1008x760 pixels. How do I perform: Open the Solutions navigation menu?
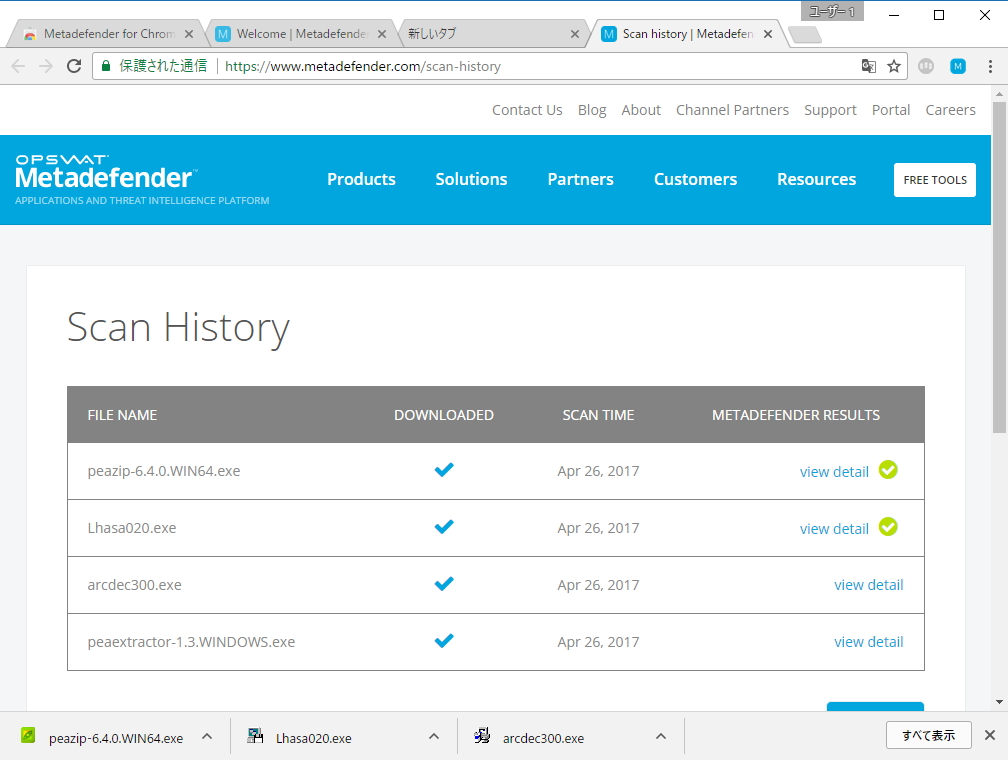coord(471,179)
